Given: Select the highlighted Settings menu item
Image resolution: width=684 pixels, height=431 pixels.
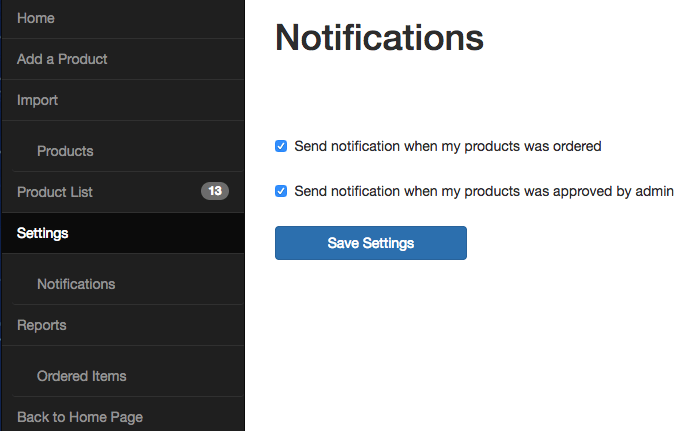Looking at the screenshot, I should pos(43,233).
